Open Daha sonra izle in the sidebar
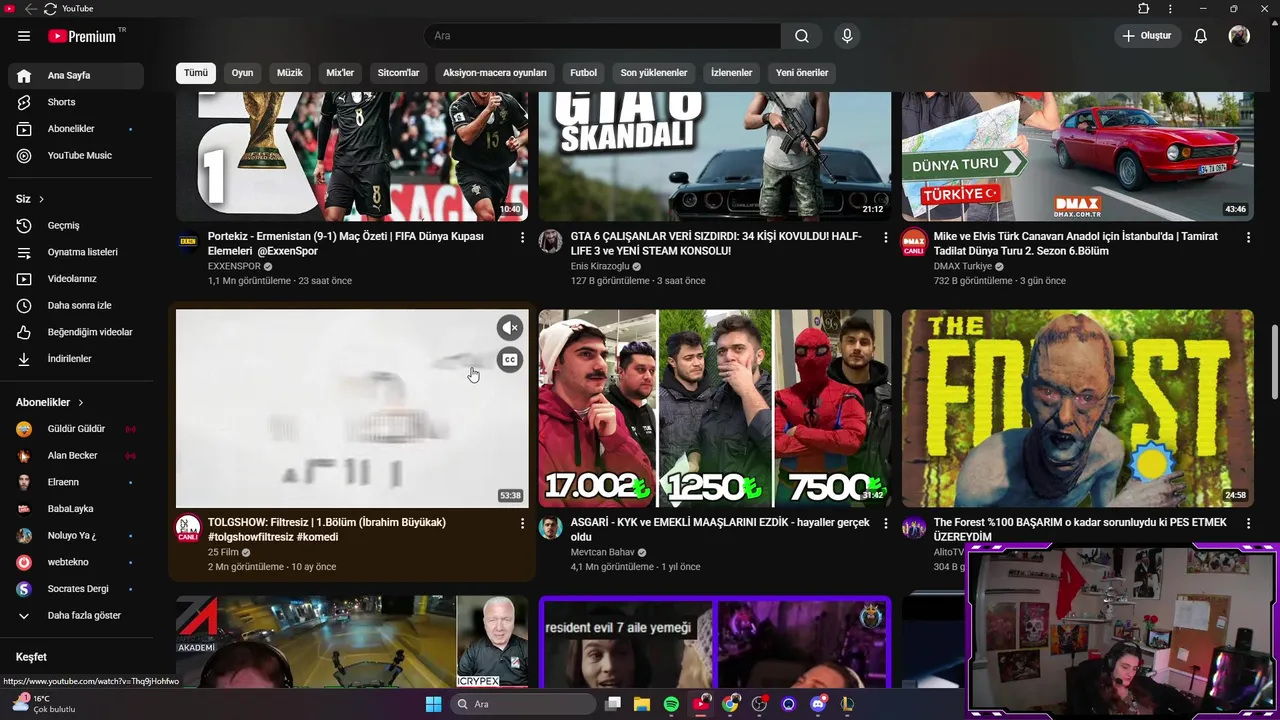This screenshot has width=1280, height=720. (76, 305)
